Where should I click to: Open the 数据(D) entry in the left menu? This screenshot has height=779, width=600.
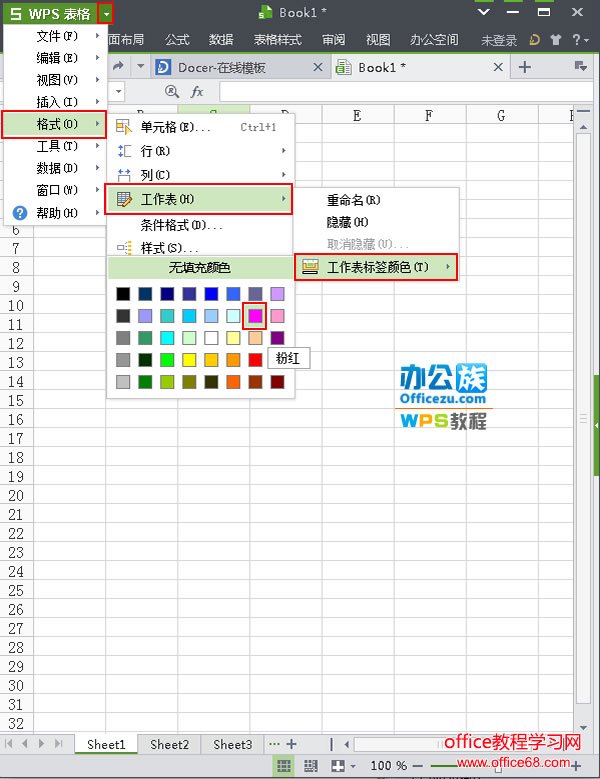pos(55,168)
